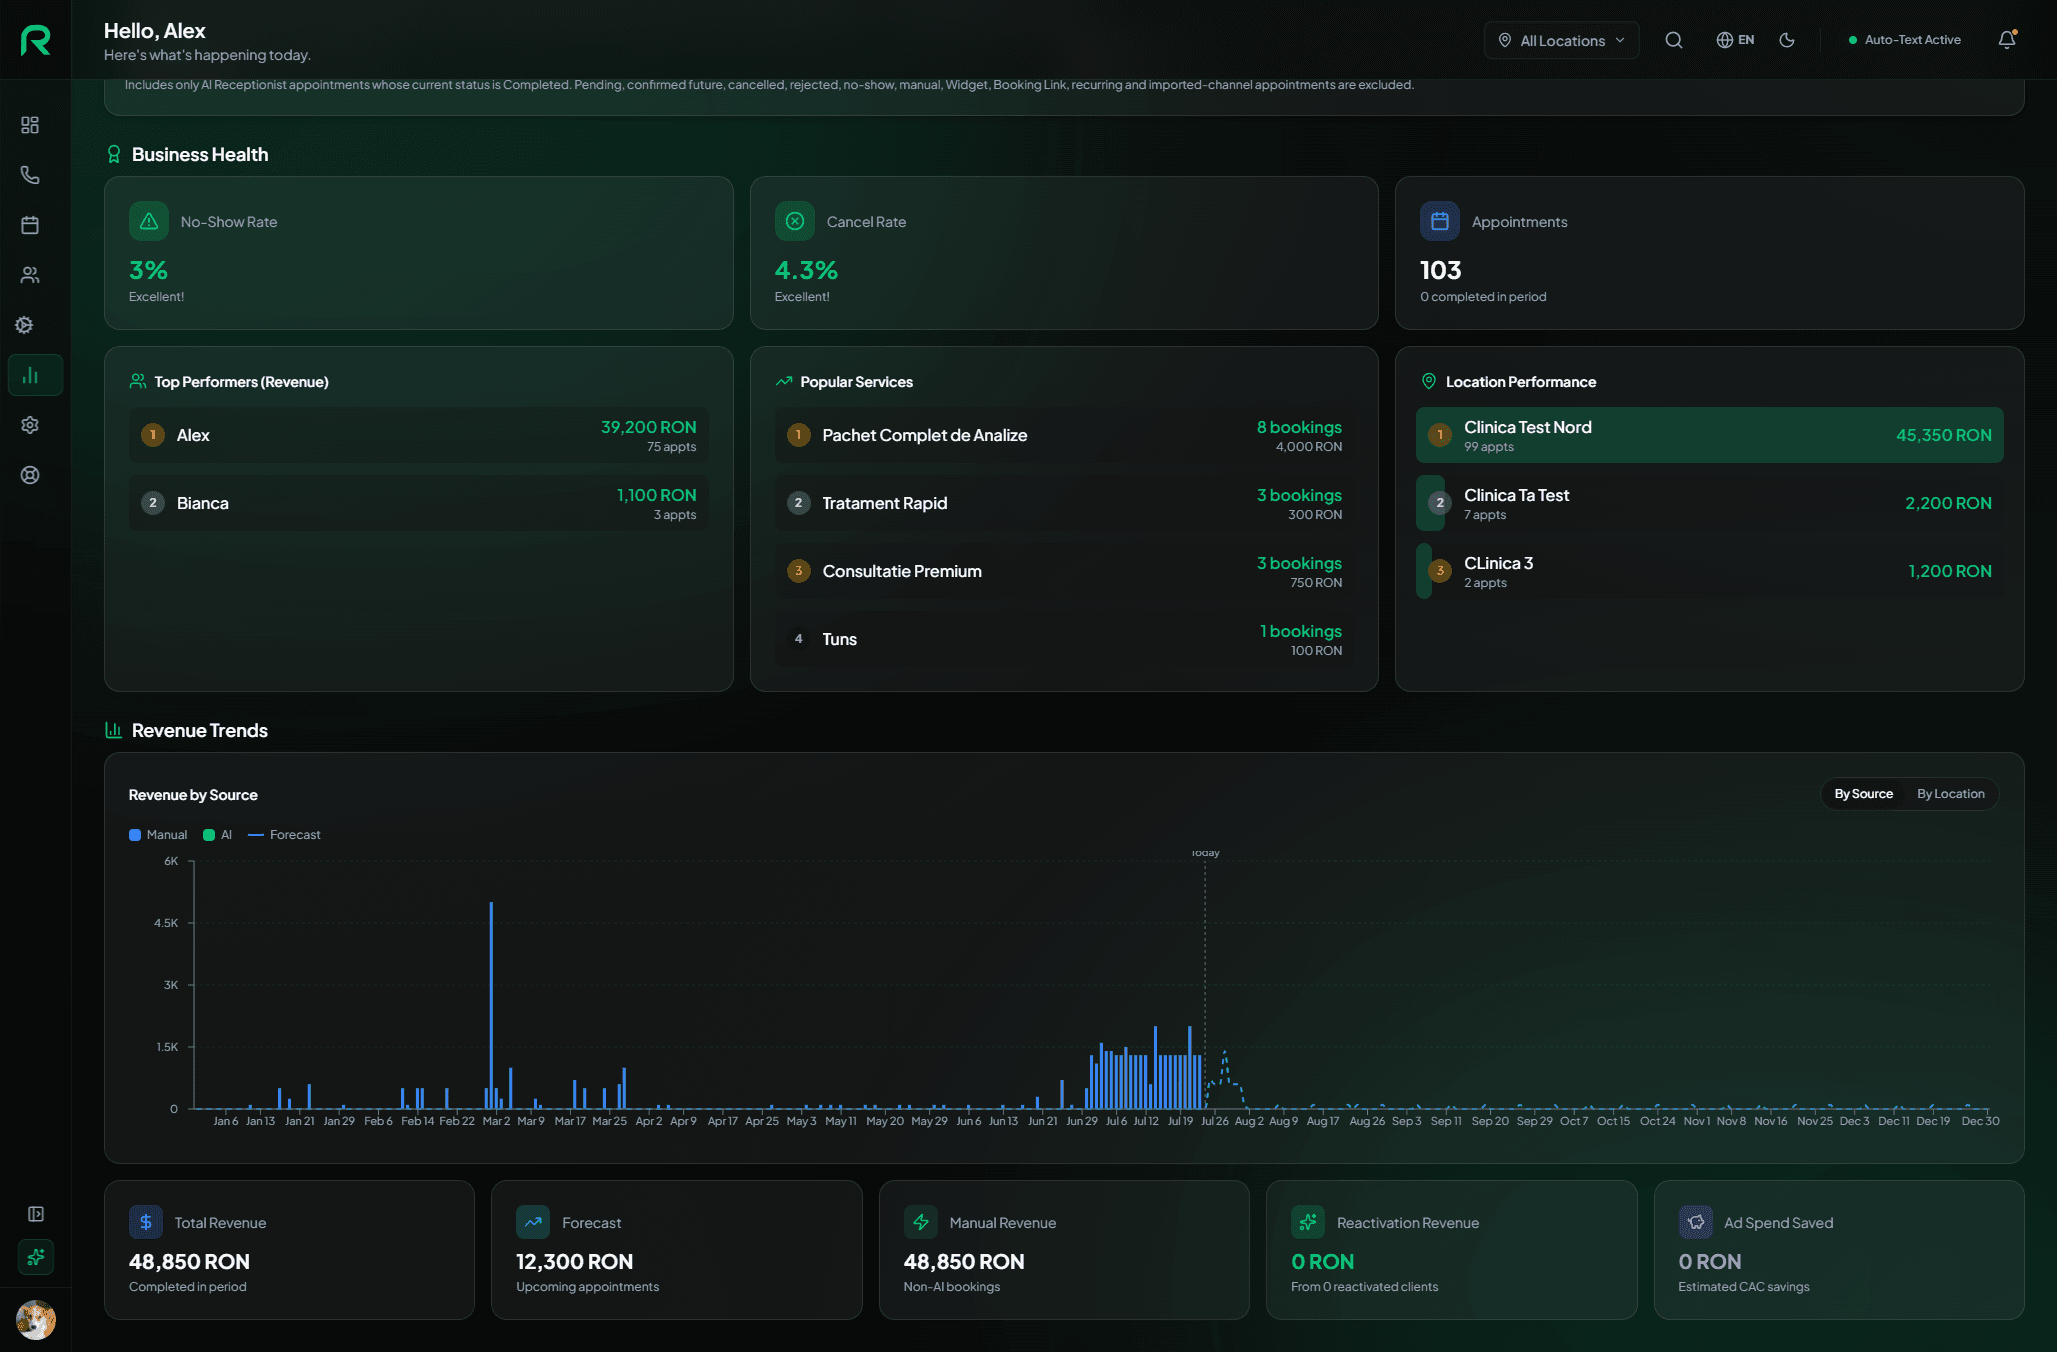Open the dashboard grid icon in sidebar

[x=30, y=125]
